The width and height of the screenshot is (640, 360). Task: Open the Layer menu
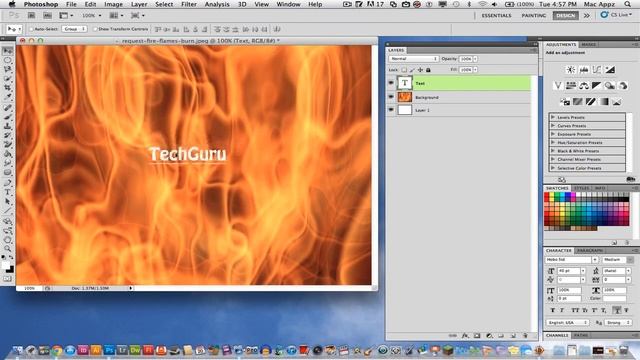[x=139, y=4]
